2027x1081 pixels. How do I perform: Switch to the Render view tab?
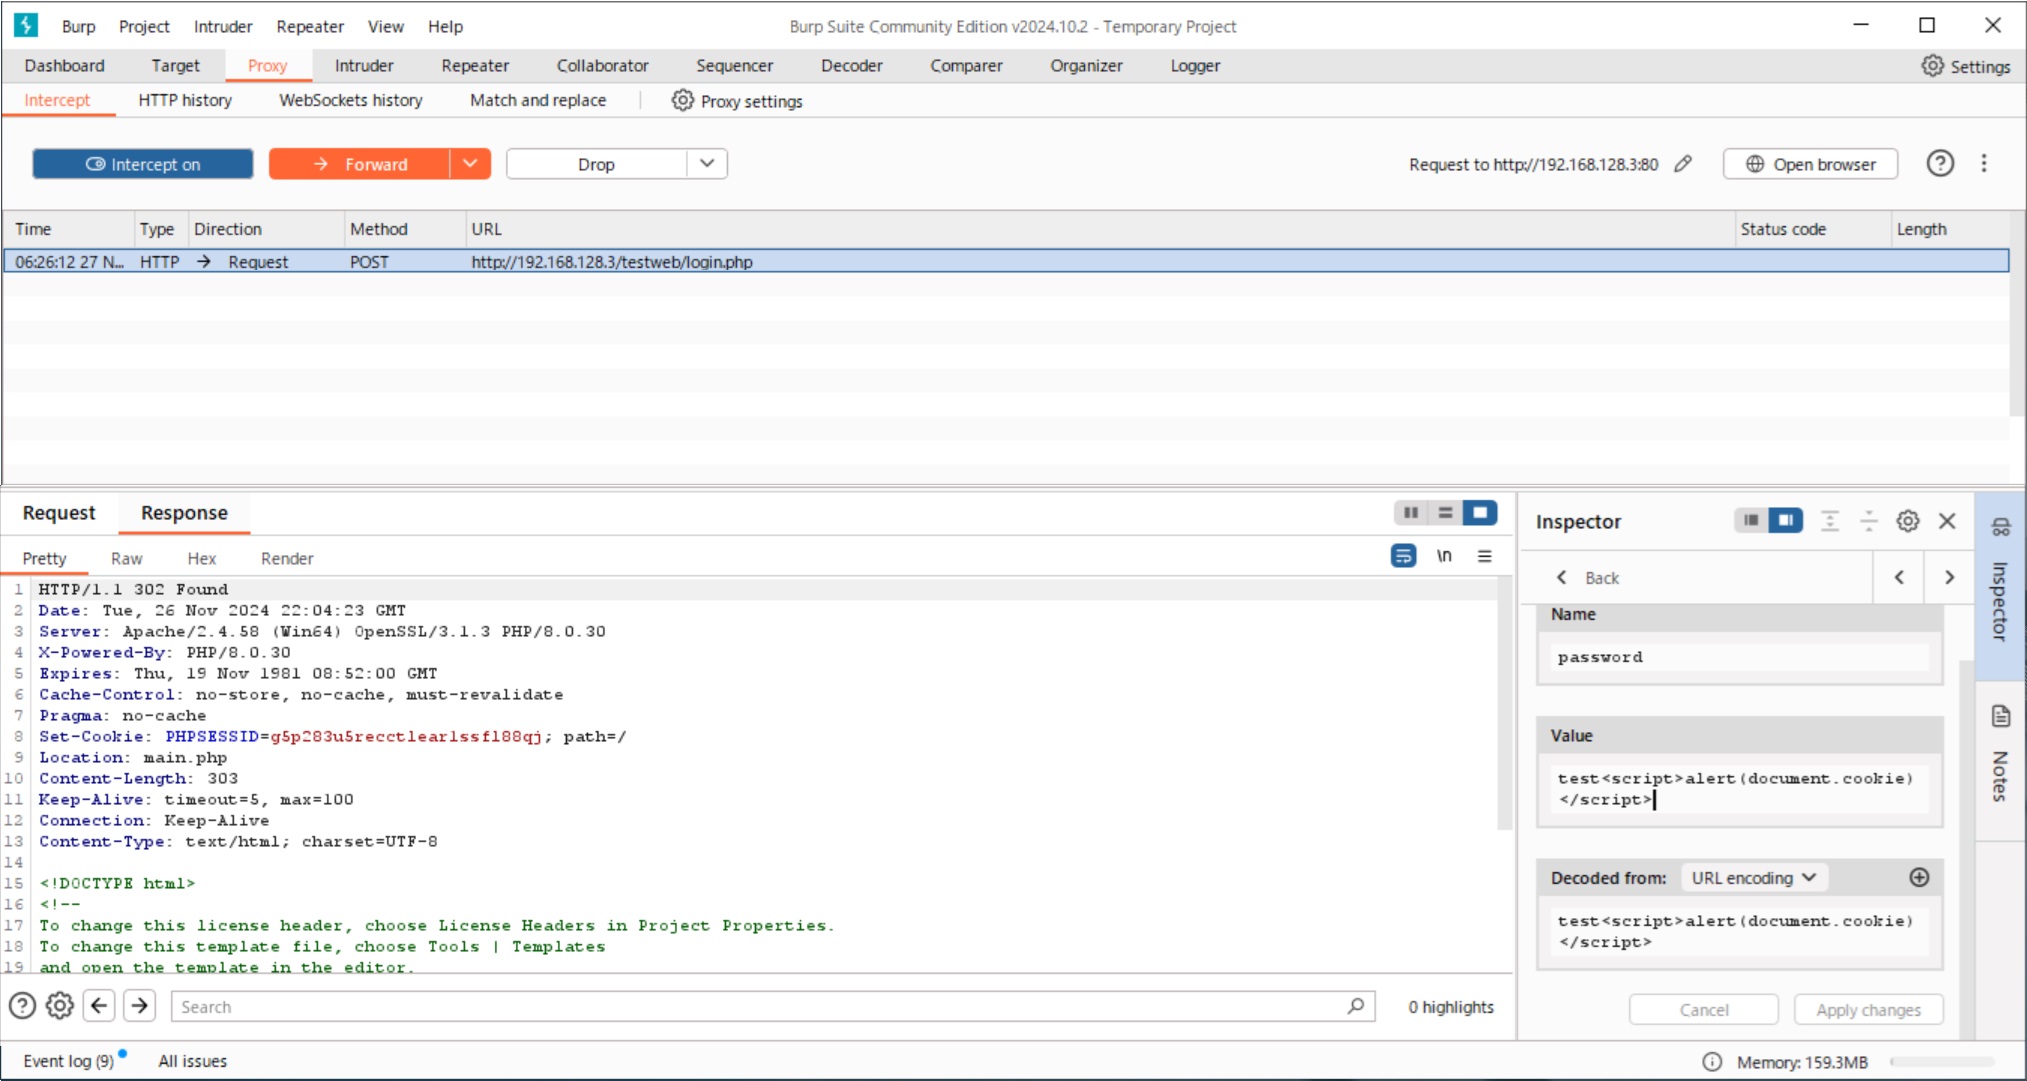tap(287, 558)
